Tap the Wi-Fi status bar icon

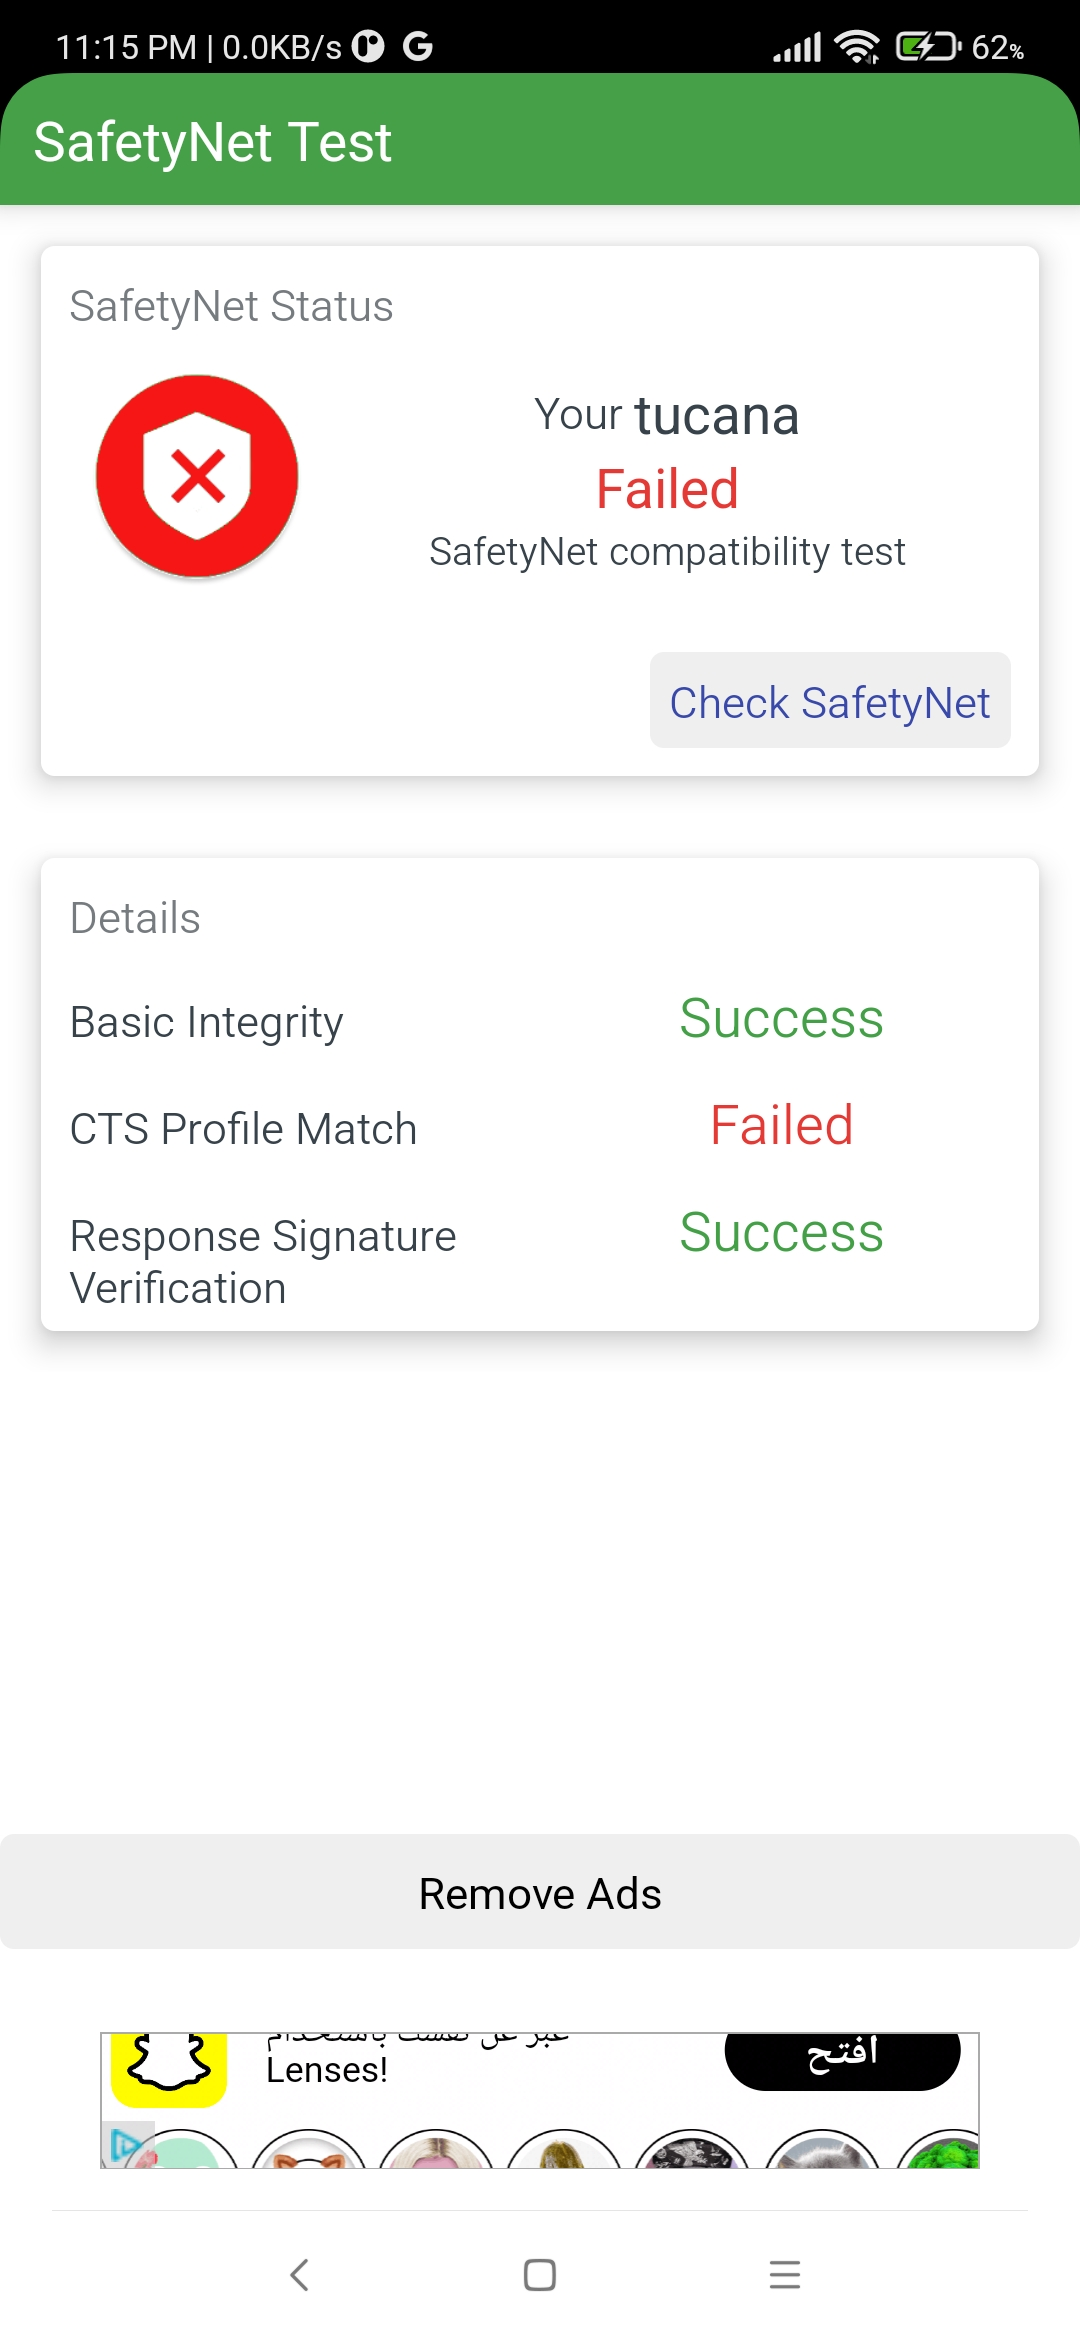click(857, 47)
